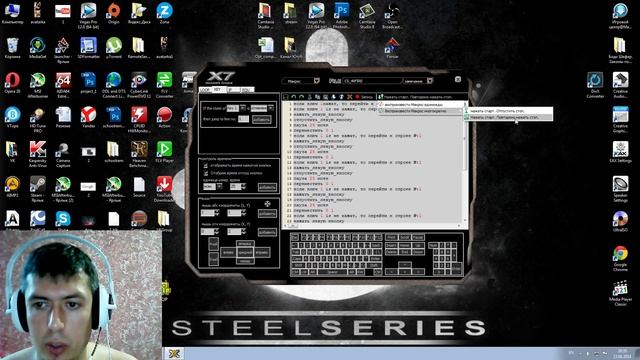This screenshot has height=360, width=640.
Task: Adjust absolute Y coordinate stepper
Action: tap(243, 213)
